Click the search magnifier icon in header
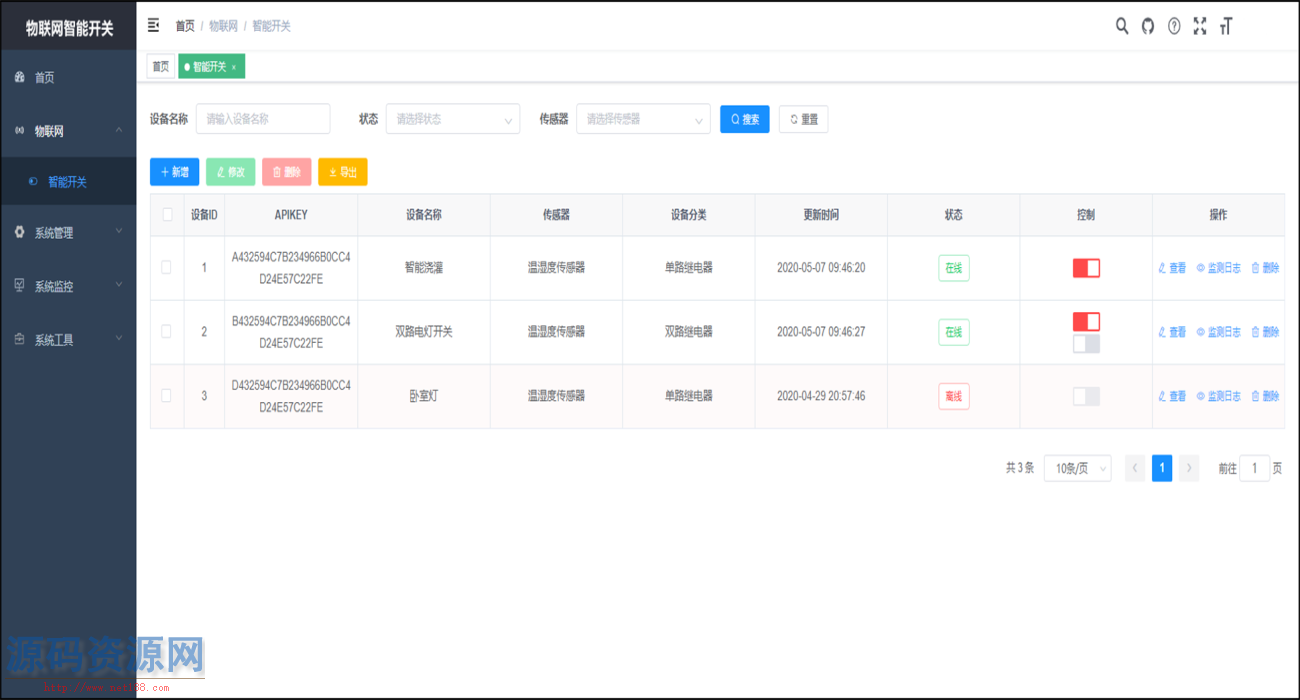1300x700 pixels. 1122,26
